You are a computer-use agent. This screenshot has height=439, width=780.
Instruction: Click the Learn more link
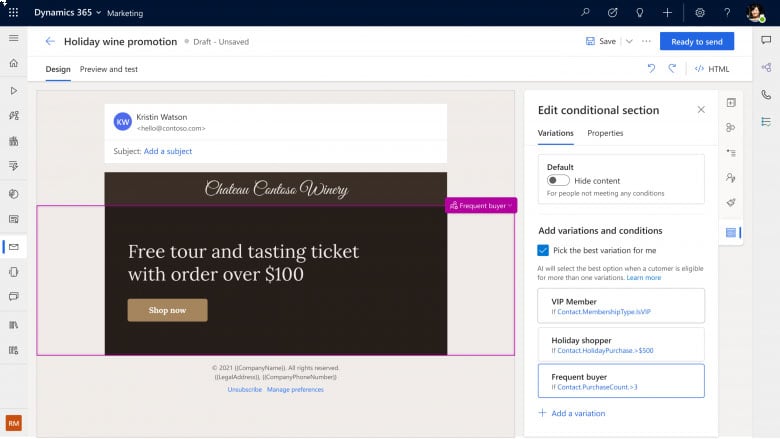pos(644,278)
